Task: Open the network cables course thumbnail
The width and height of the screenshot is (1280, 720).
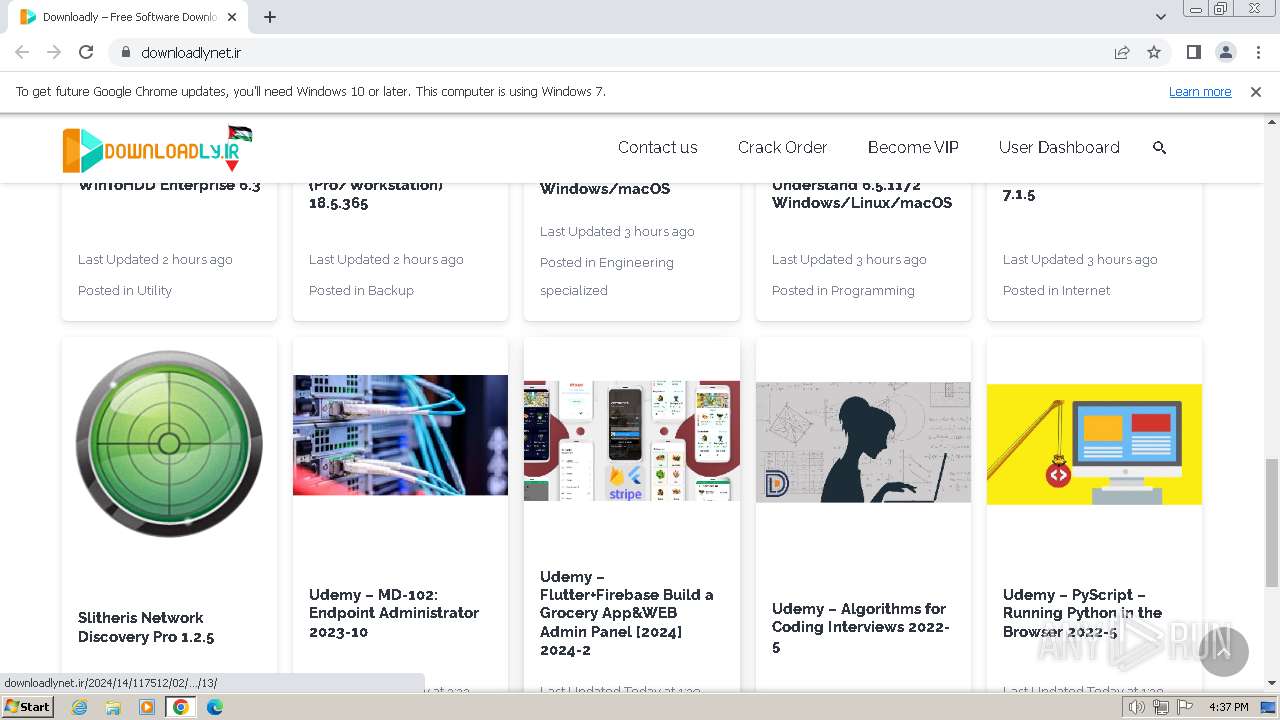Action: (x=400, y=435)
